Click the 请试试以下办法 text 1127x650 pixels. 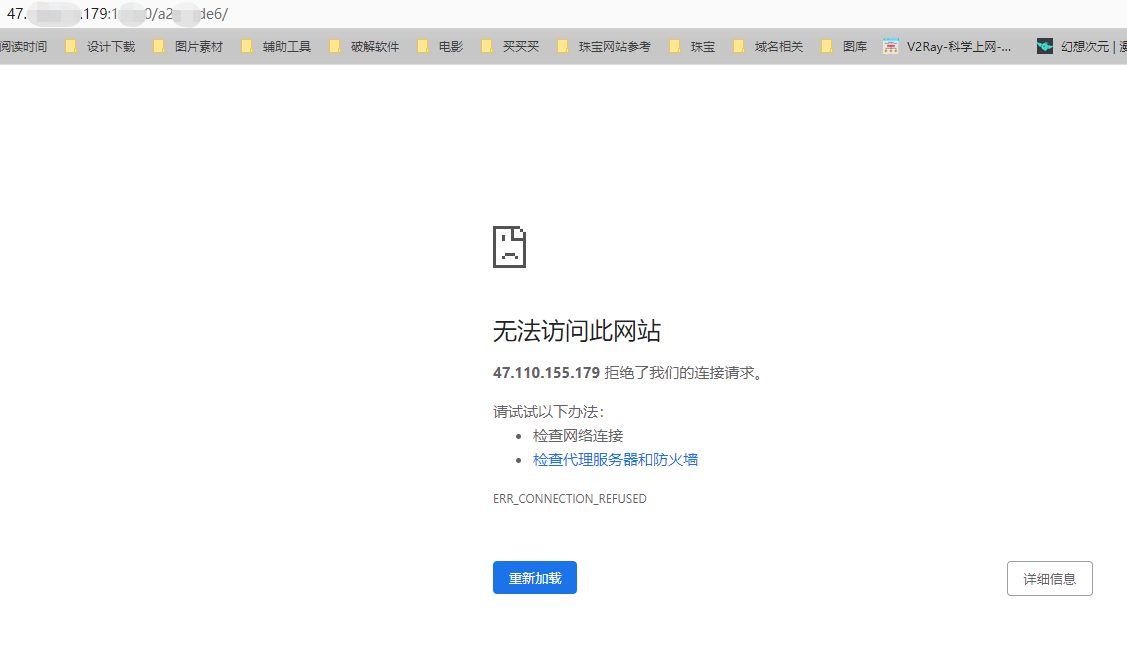tap(548, 411)
